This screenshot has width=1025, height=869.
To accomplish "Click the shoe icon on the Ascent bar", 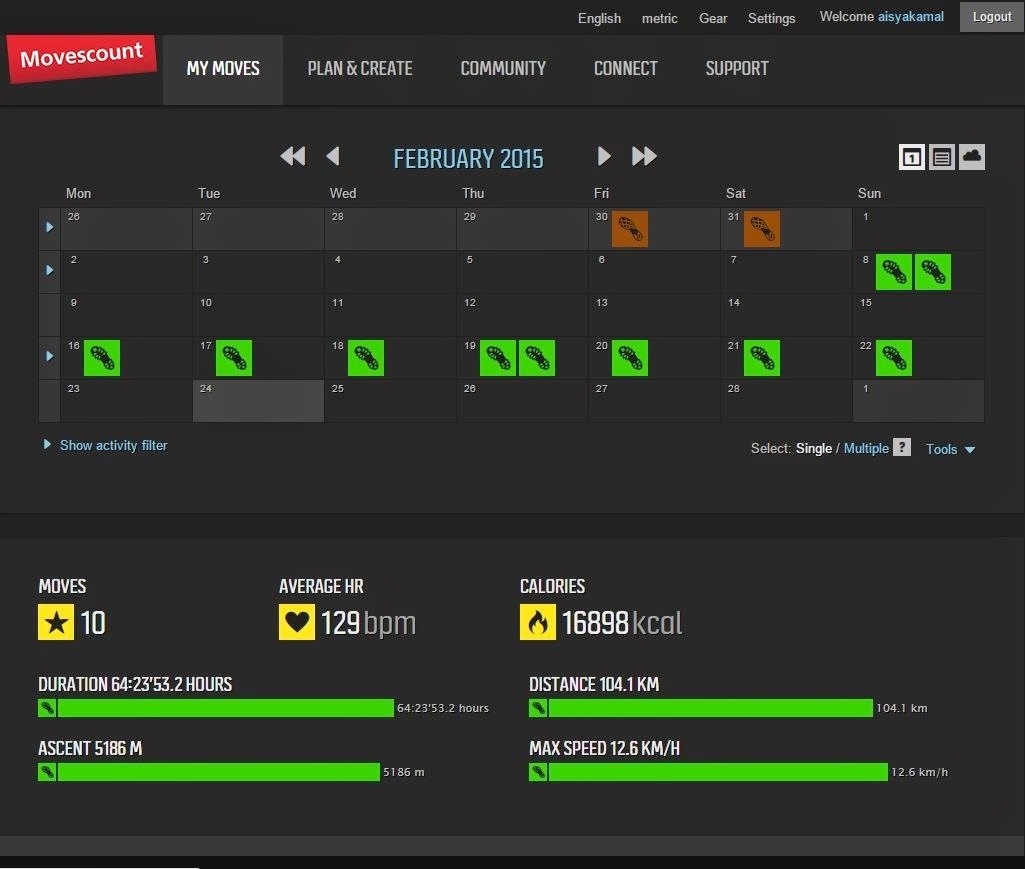I will 47,772.
